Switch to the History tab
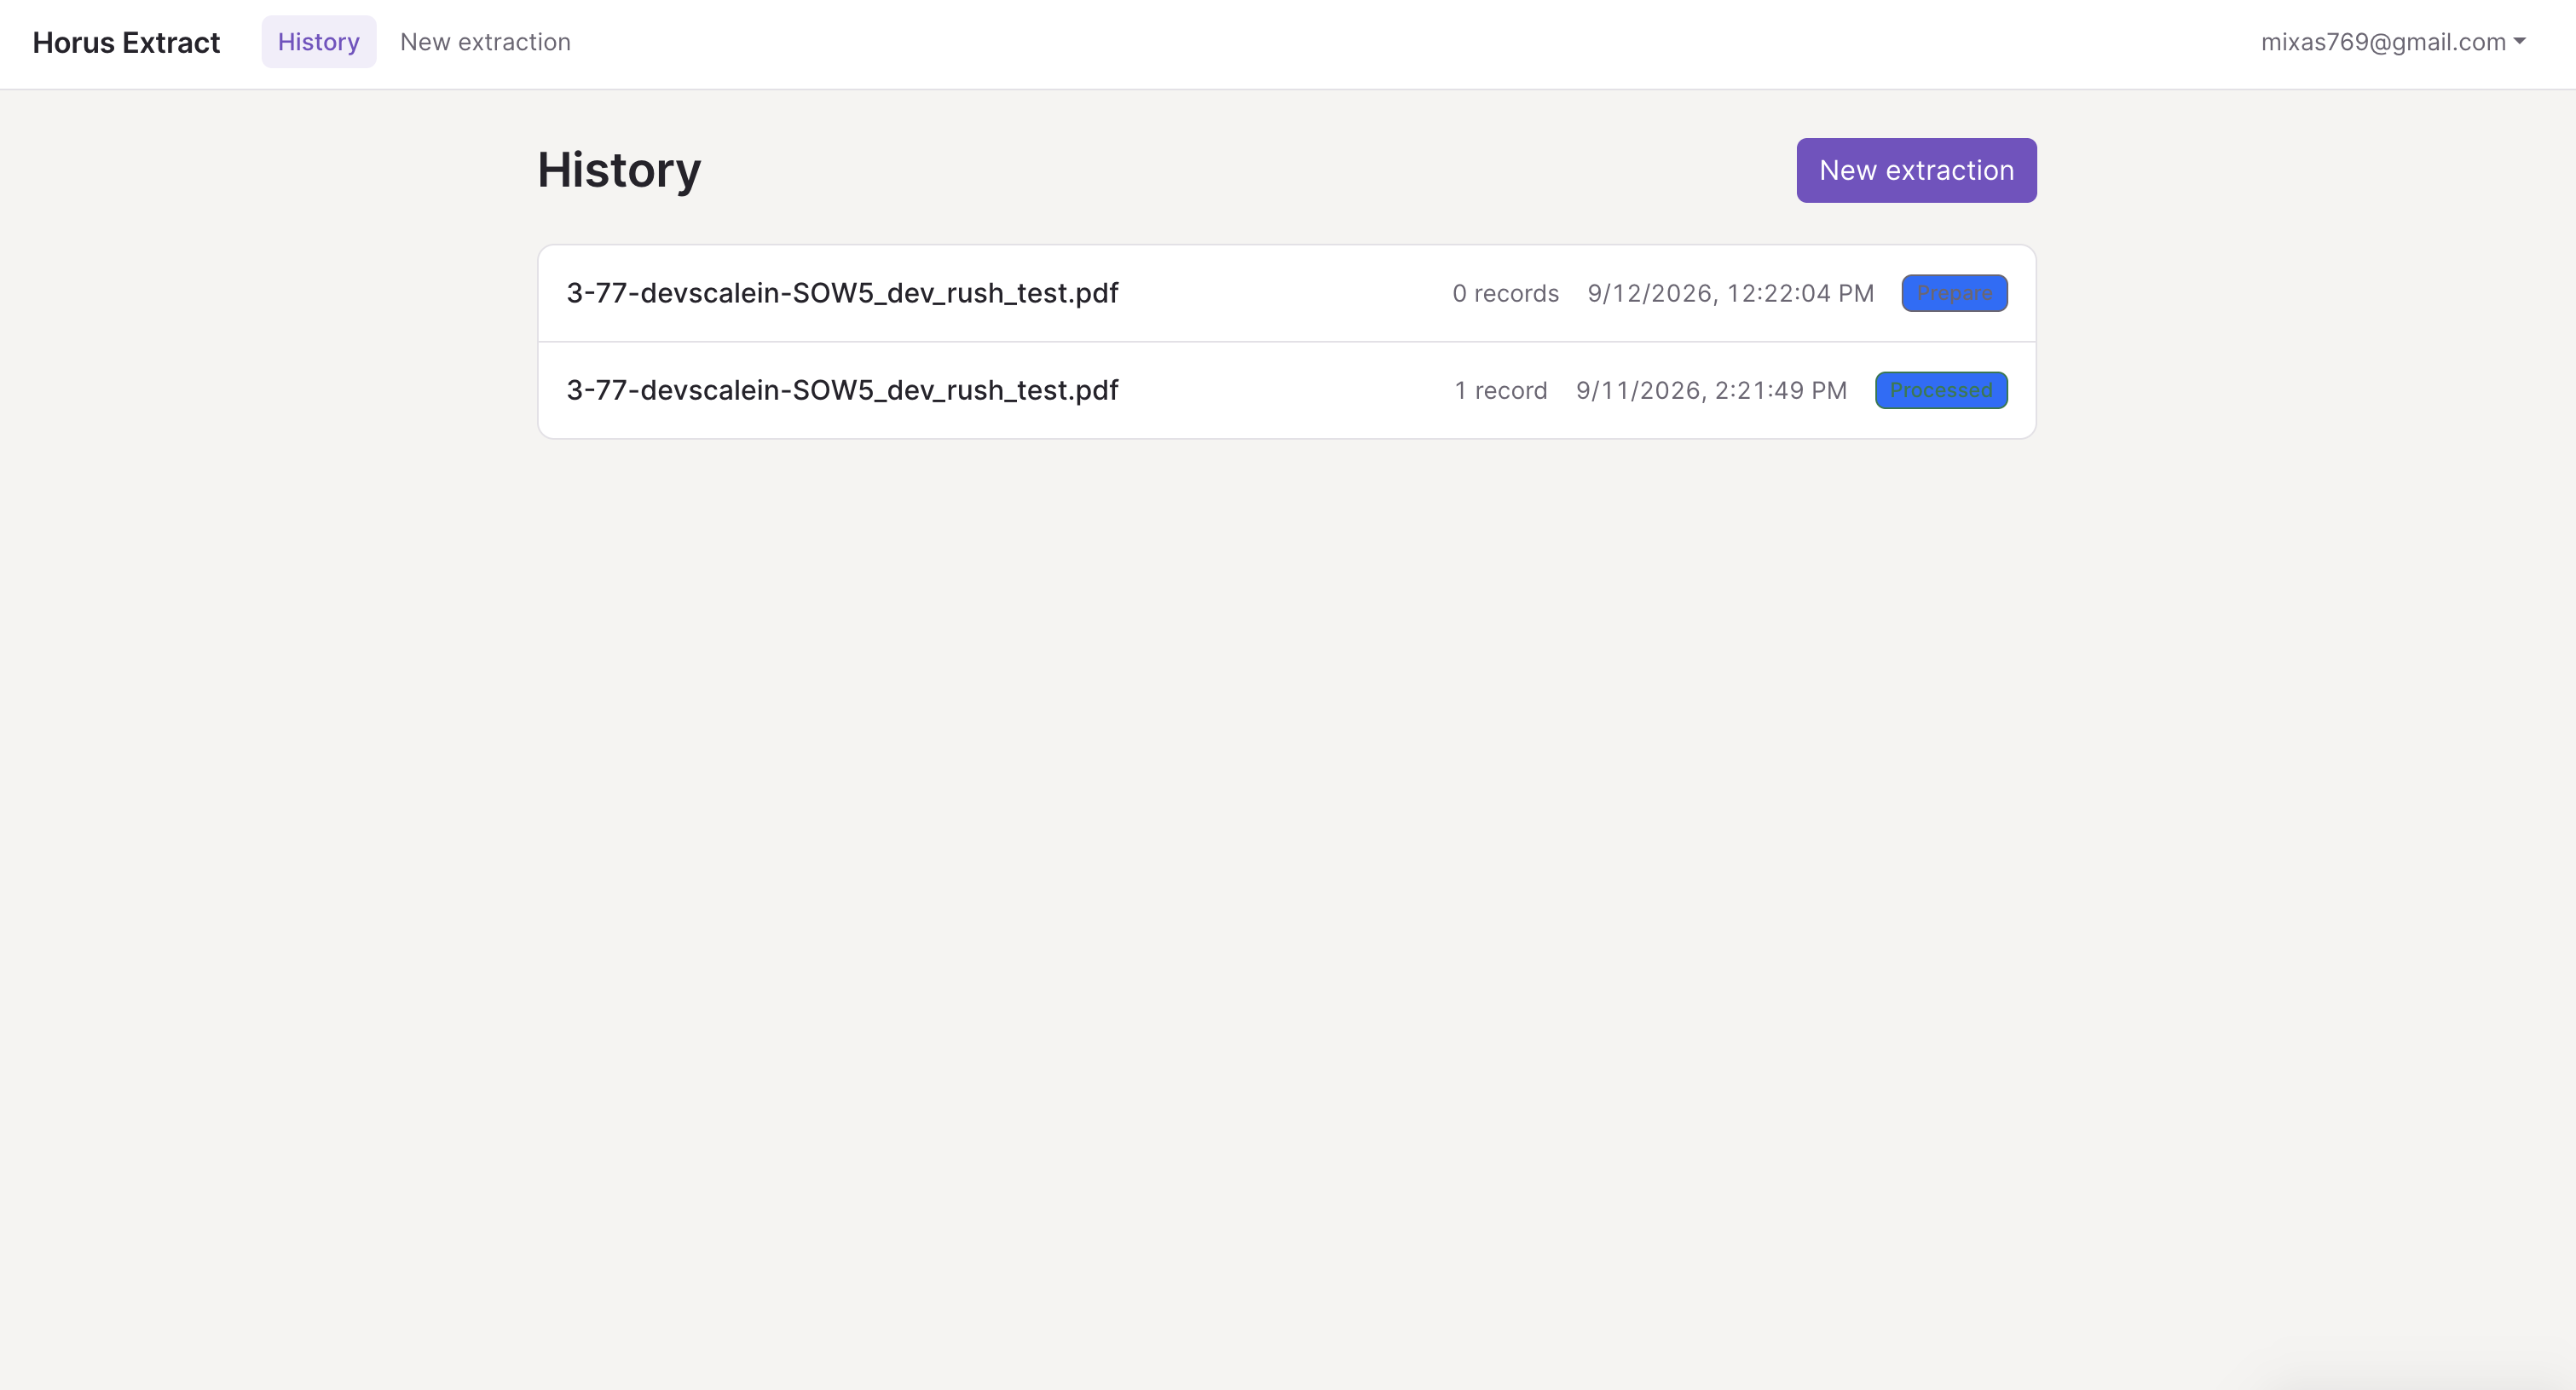Viewport: 2576px width, 1390px height. pyautogui.click(x=318, y=42)
